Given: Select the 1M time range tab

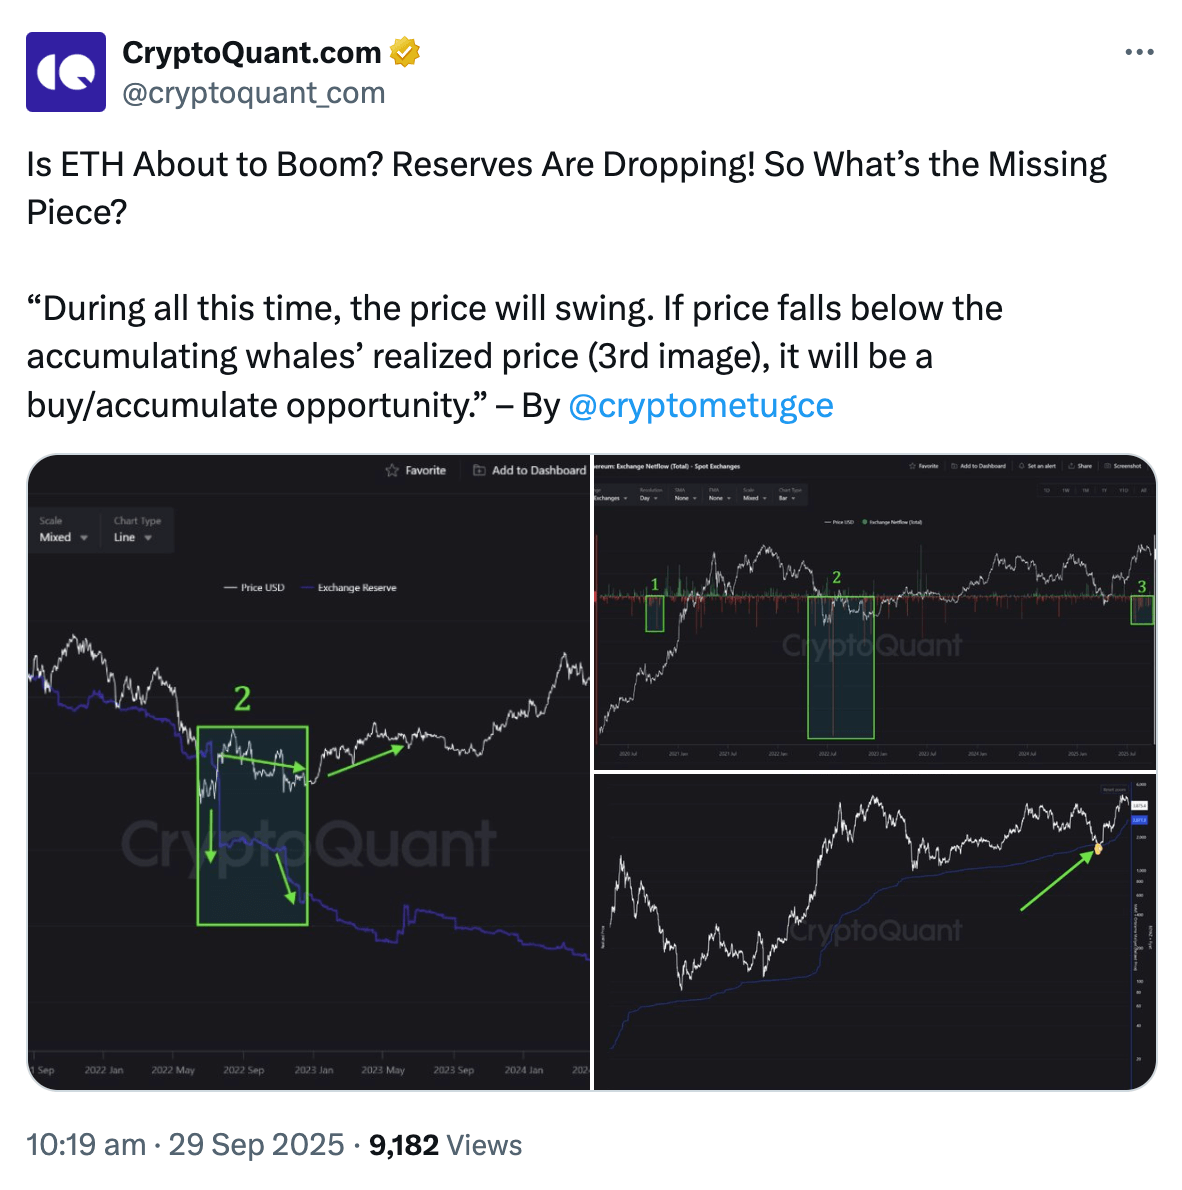Looking at the screenshot, I should pyautogui.click(x=1085, y=490).
